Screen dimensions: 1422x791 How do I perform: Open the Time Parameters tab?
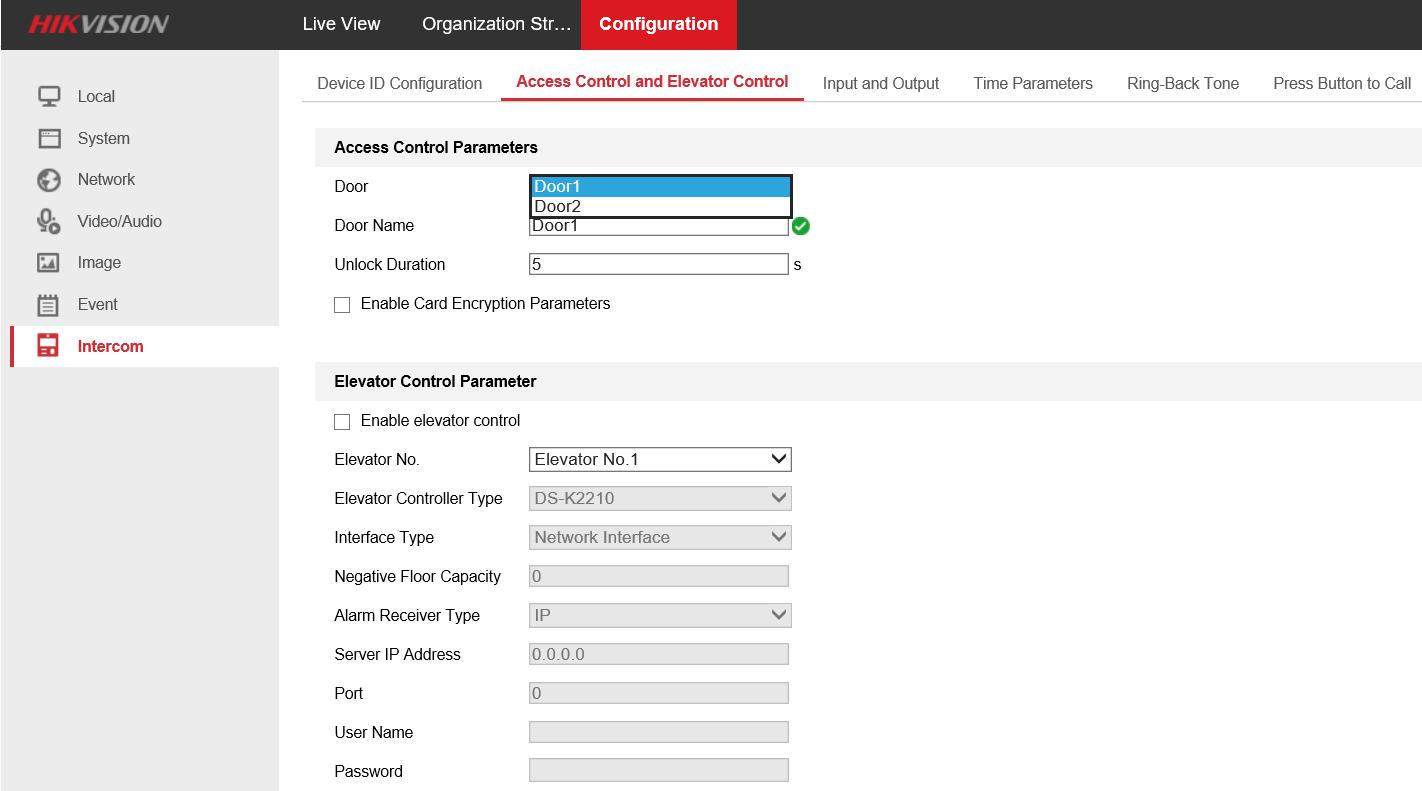click(1032, 84)
